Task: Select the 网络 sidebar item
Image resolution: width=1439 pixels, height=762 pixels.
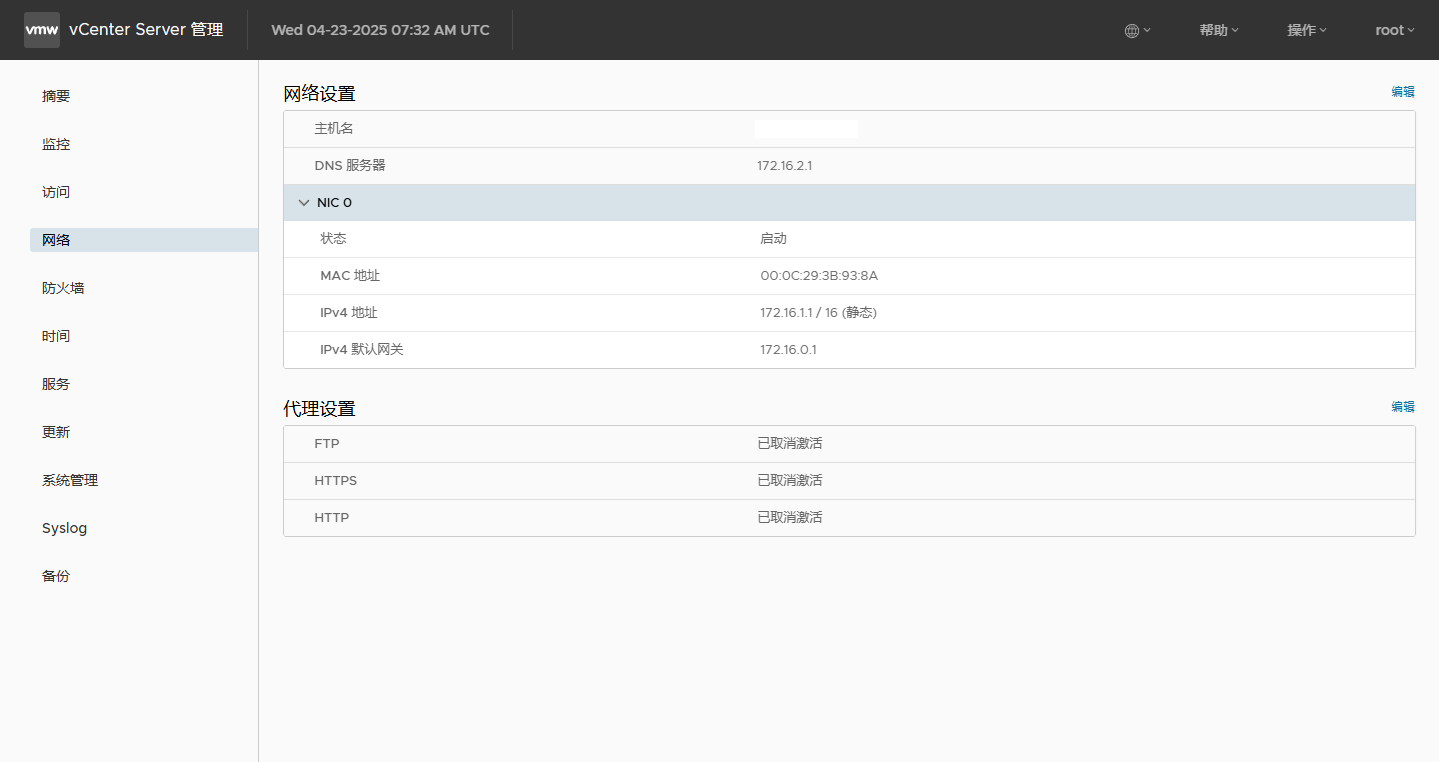Action: (x=144, y=240)
